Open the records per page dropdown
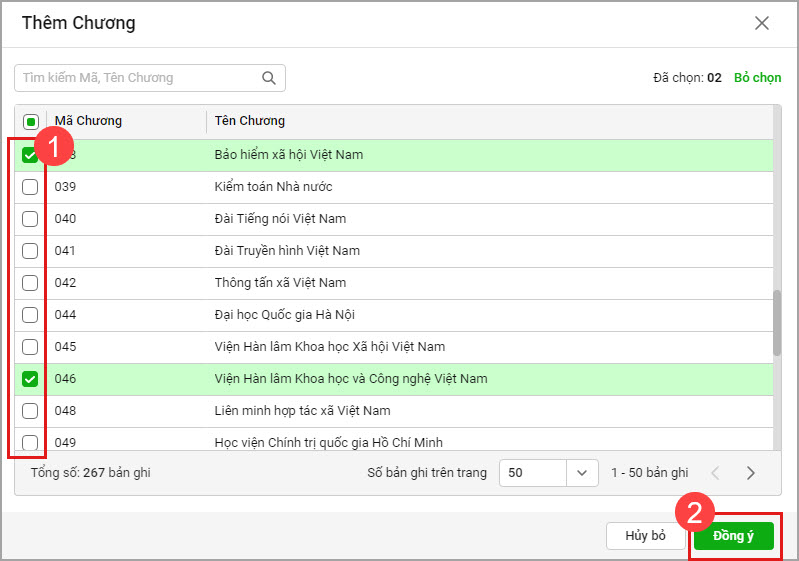The image size is (799, 561). click(548, 473)
